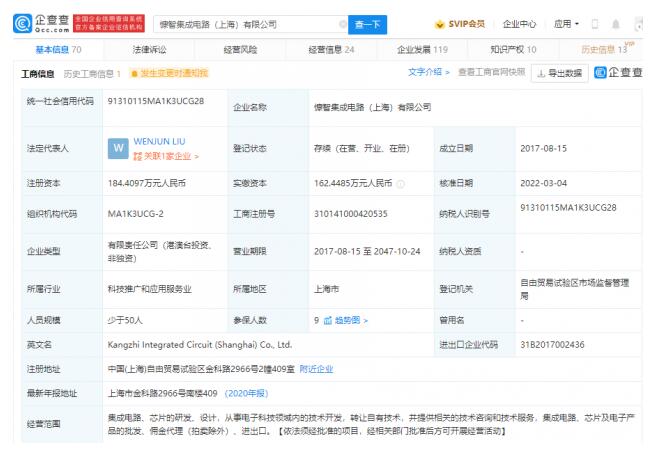Click taxpayer ID value under 纳税人识别号

coord(568,208)
